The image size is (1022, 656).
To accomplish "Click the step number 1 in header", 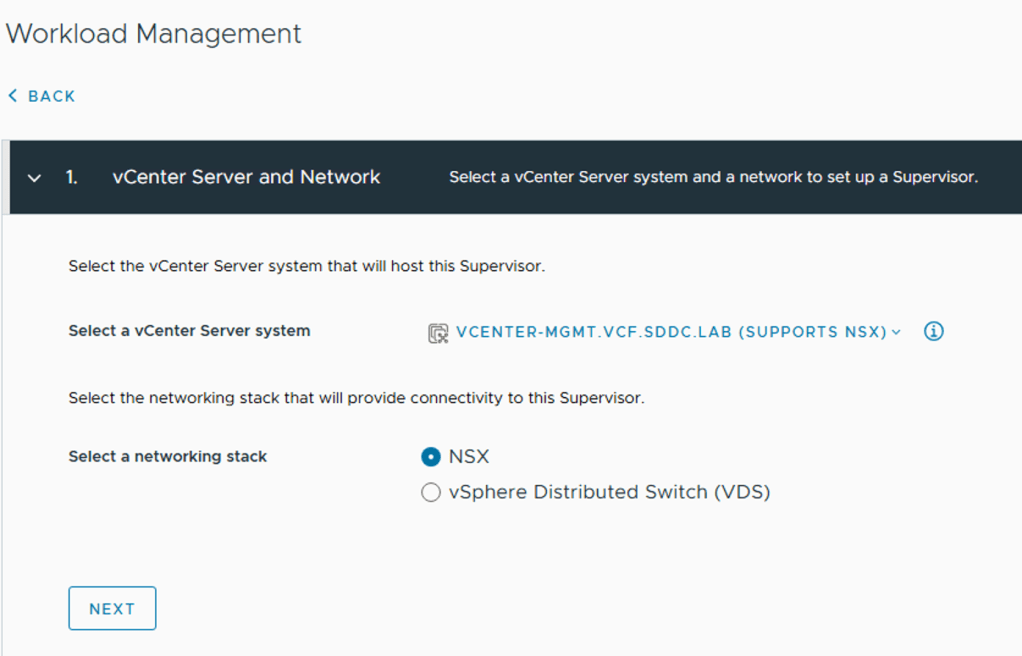I will [71, 177].
